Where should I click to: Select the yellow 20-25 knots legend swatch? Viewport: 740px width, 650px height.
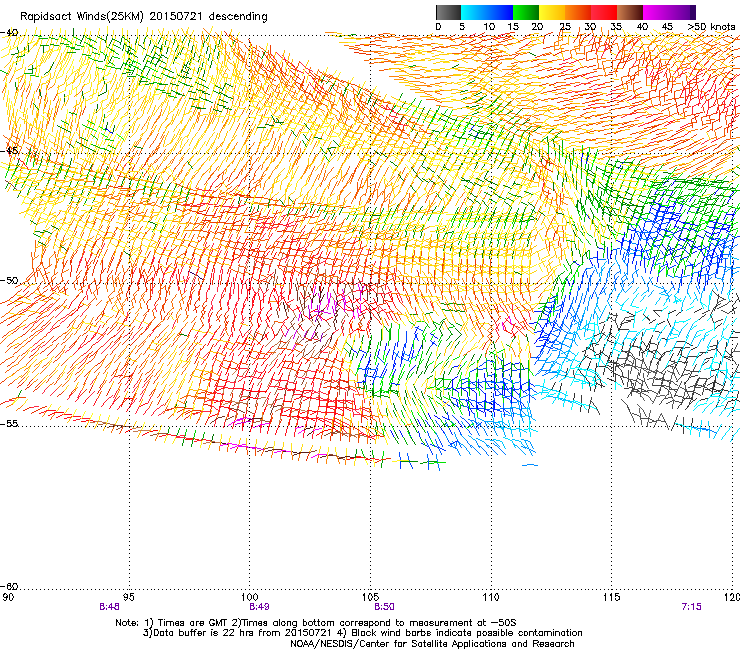(x=552, y=12)
